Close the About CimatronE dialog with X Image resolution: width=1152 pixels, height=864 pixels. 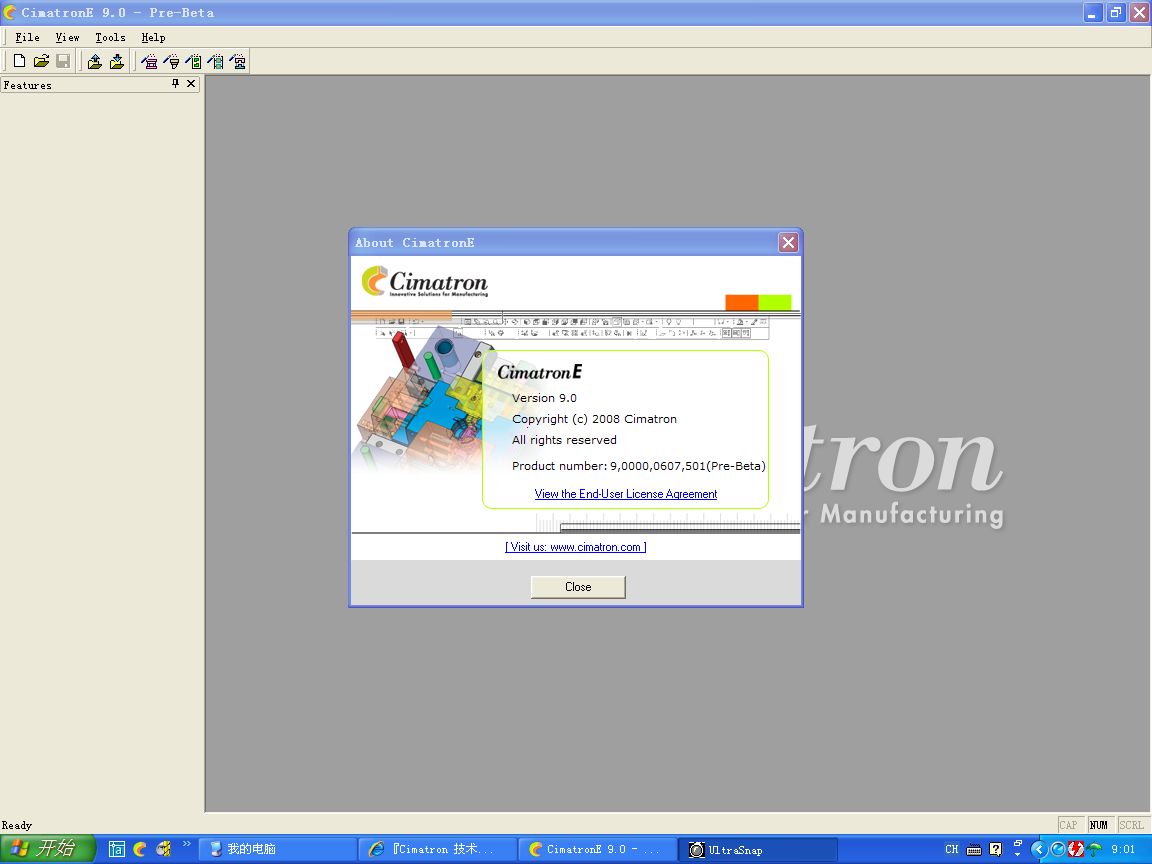(x=788, y=242)
